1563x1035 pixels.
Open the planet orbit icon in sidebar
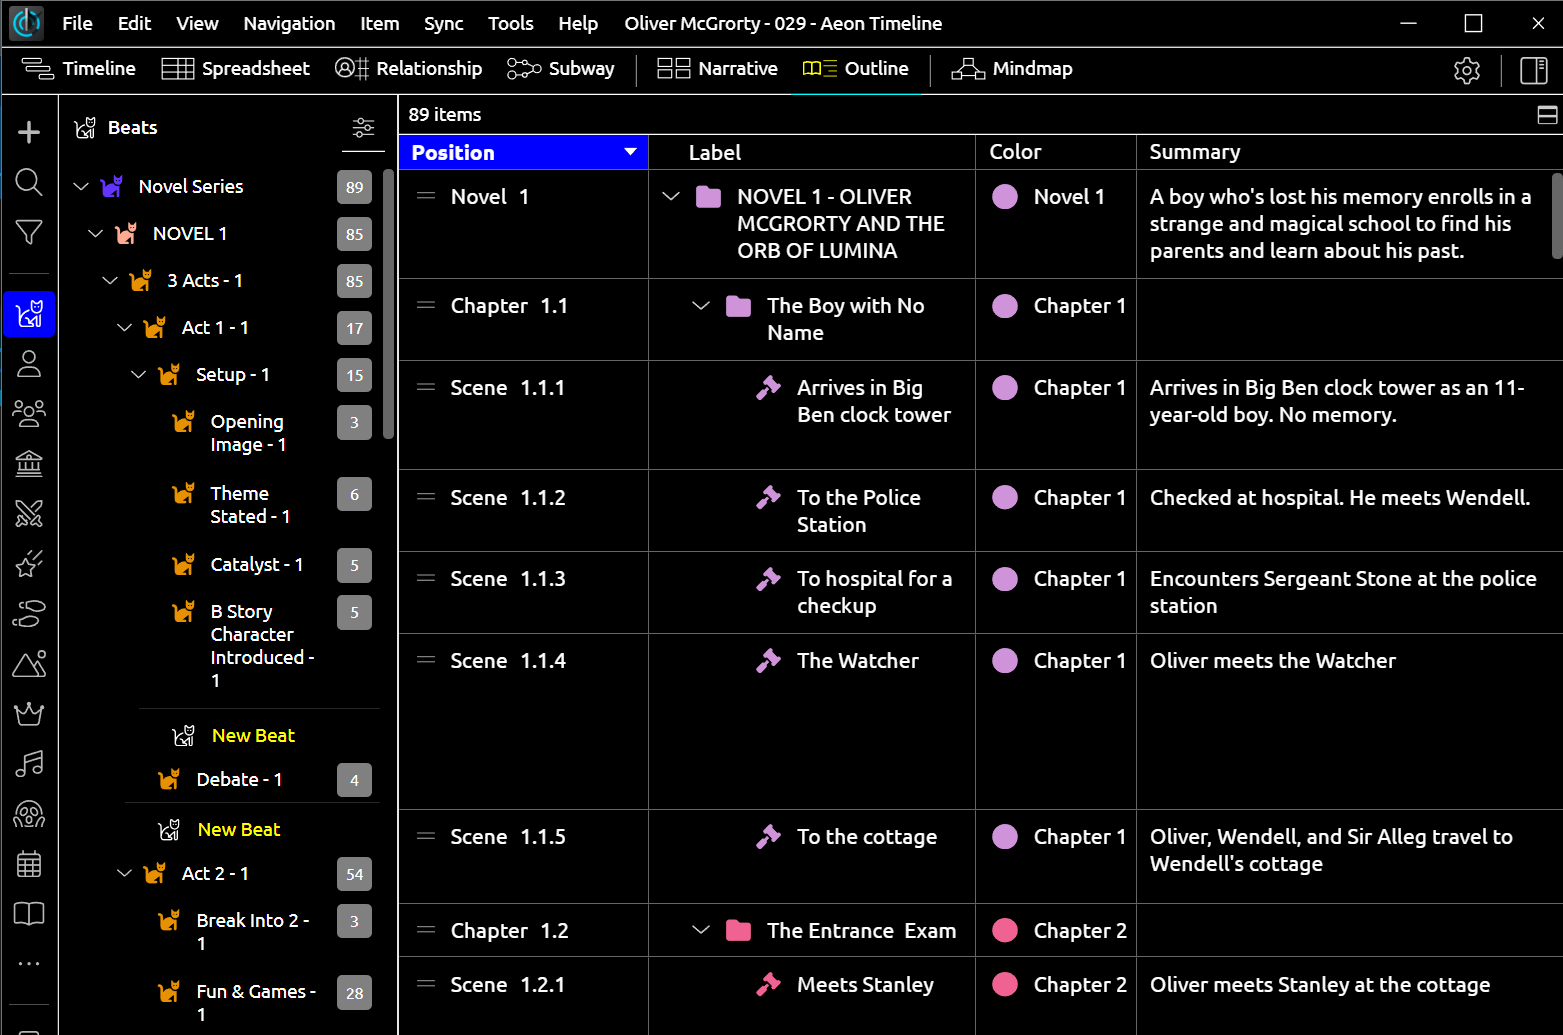[29, 614]
